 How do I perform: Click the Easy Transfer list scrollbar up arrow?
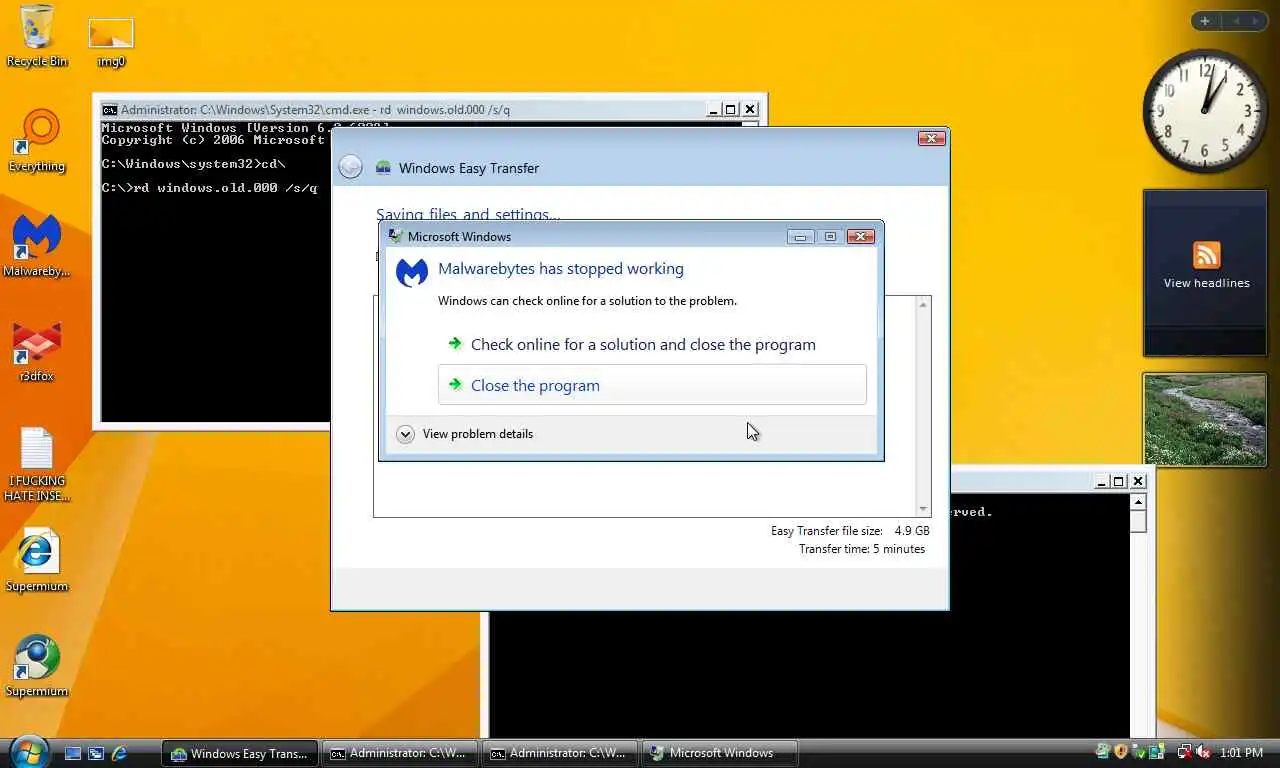(x=923, y=304)
